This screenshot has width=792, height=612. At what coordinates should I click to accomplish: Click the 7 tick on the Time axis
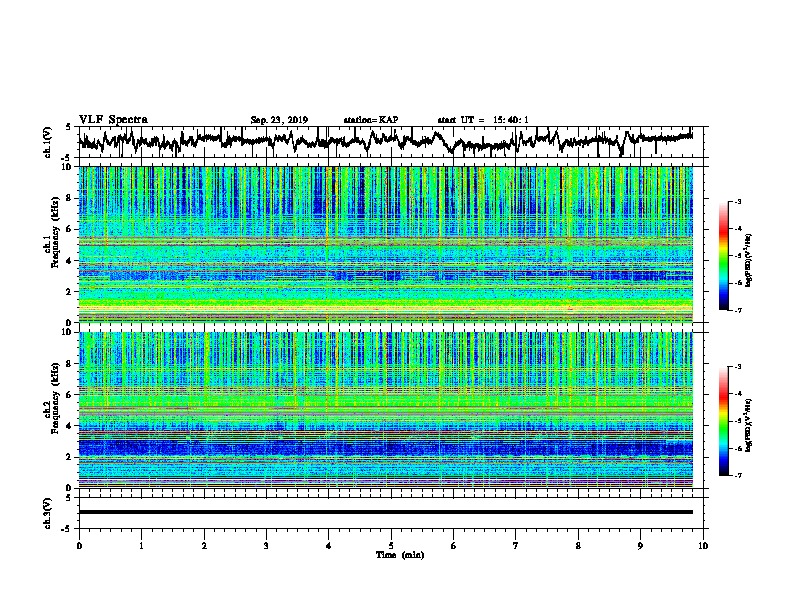516,546
